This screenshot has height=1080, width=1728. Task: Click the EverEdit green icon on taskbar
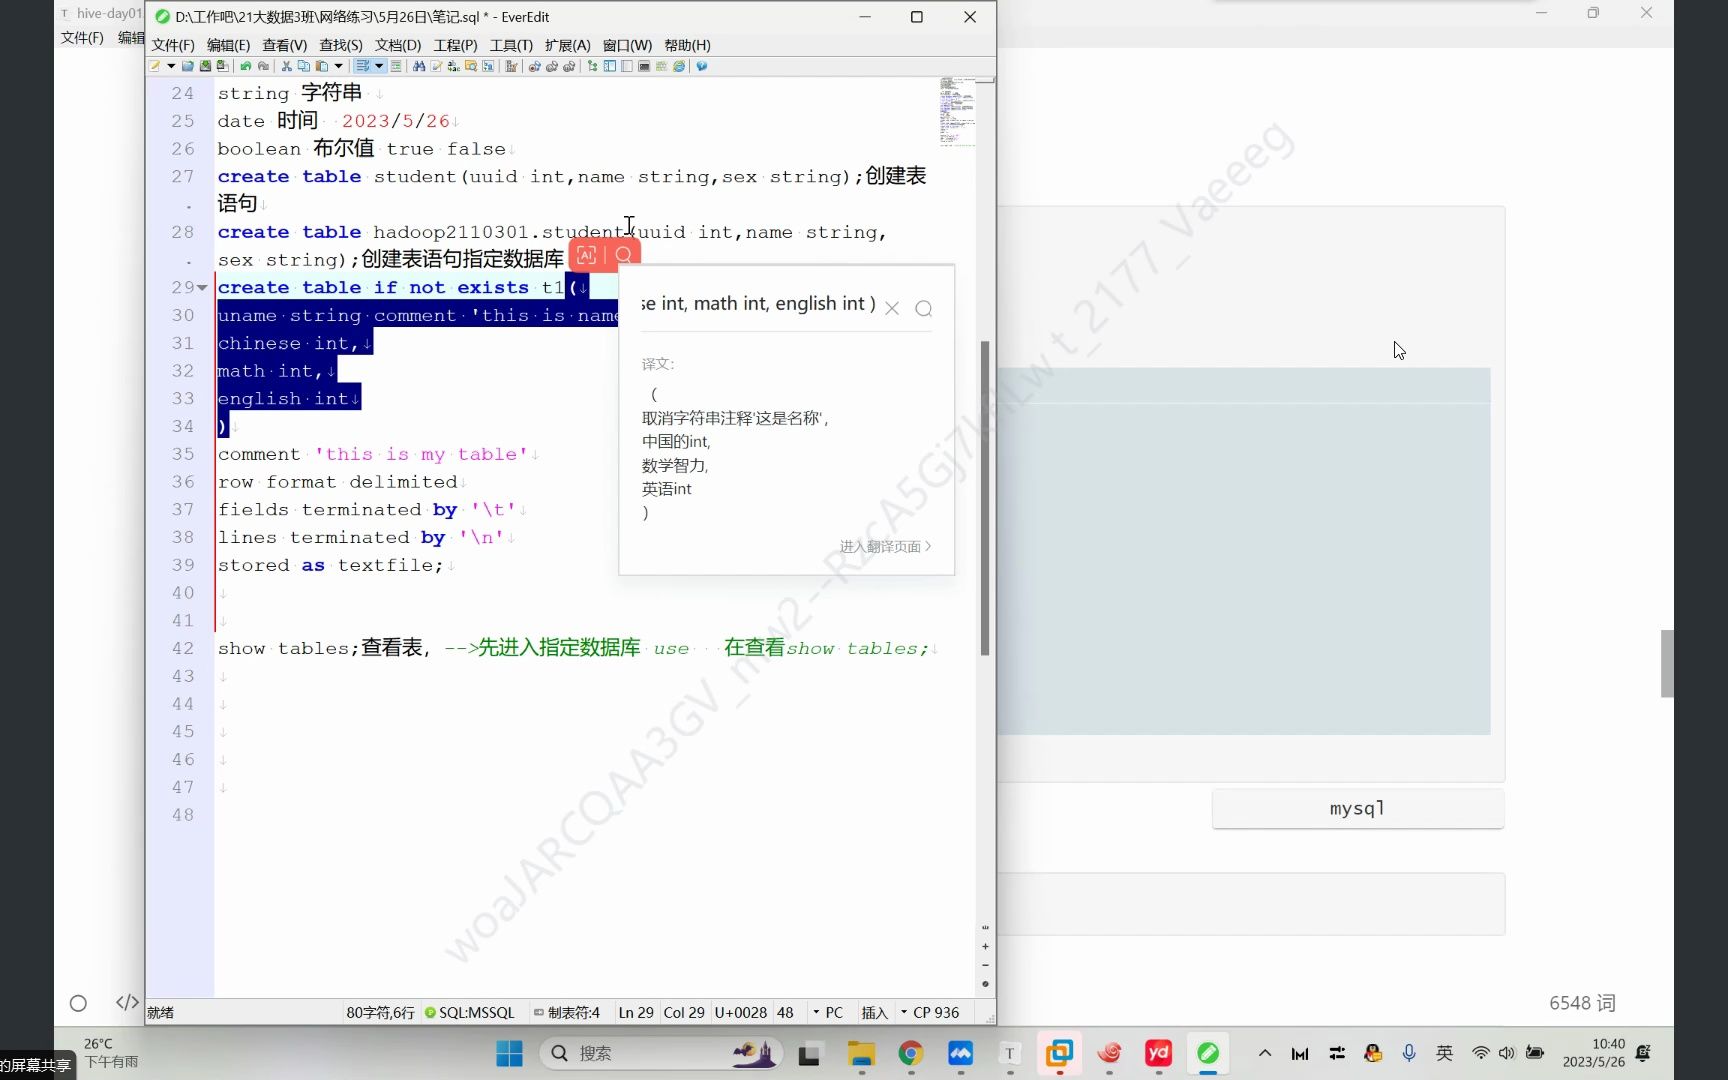pyautogui.click(x=1208, y=1053)
